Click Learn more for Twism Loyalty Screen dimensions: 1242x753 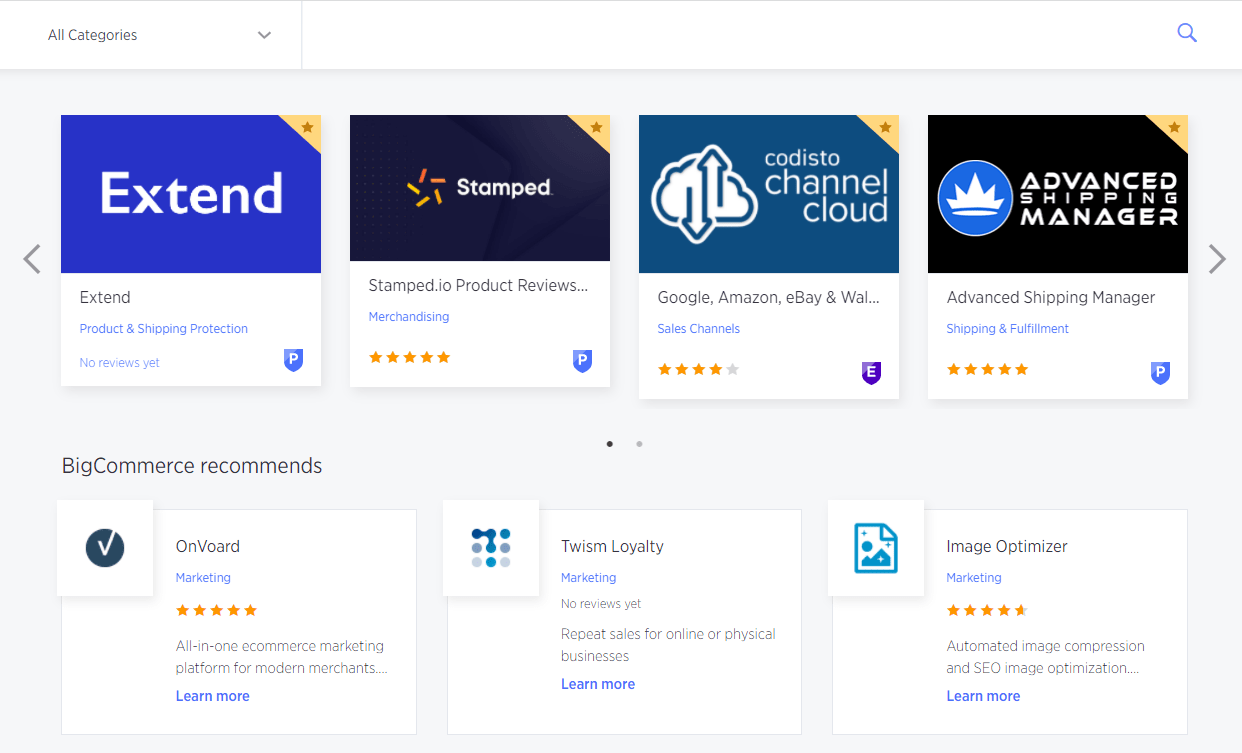pos(598,684)
